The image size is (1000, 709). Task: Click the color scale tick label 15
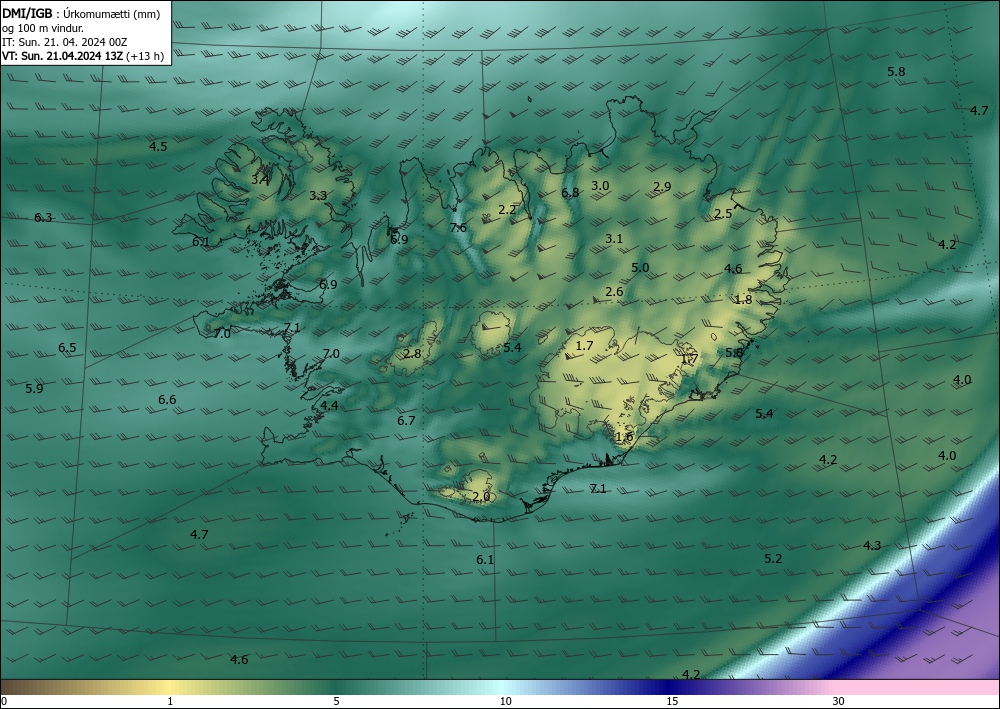coord(672,701)
